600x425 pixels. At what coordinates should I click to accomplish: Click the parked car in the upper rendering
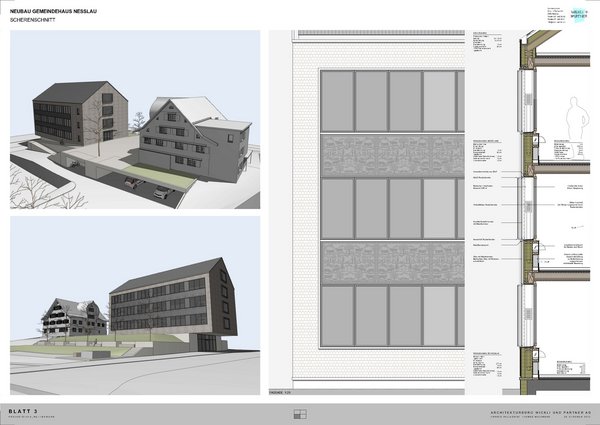(133, 182)
